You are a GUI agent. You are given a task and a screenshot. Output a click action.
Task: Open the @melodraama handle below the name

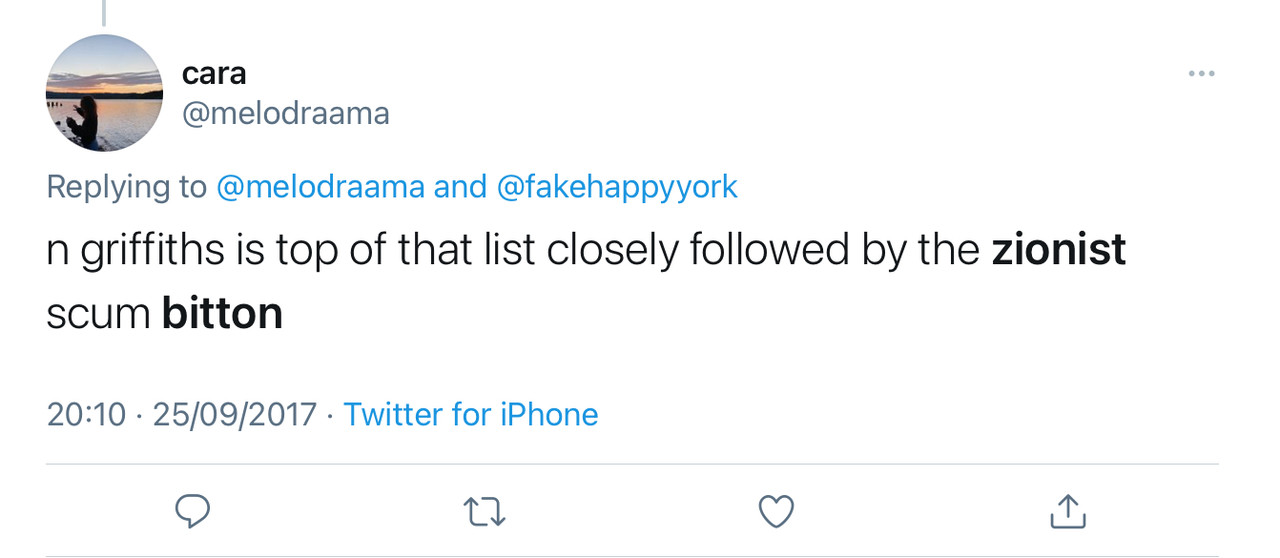point(285,113)
